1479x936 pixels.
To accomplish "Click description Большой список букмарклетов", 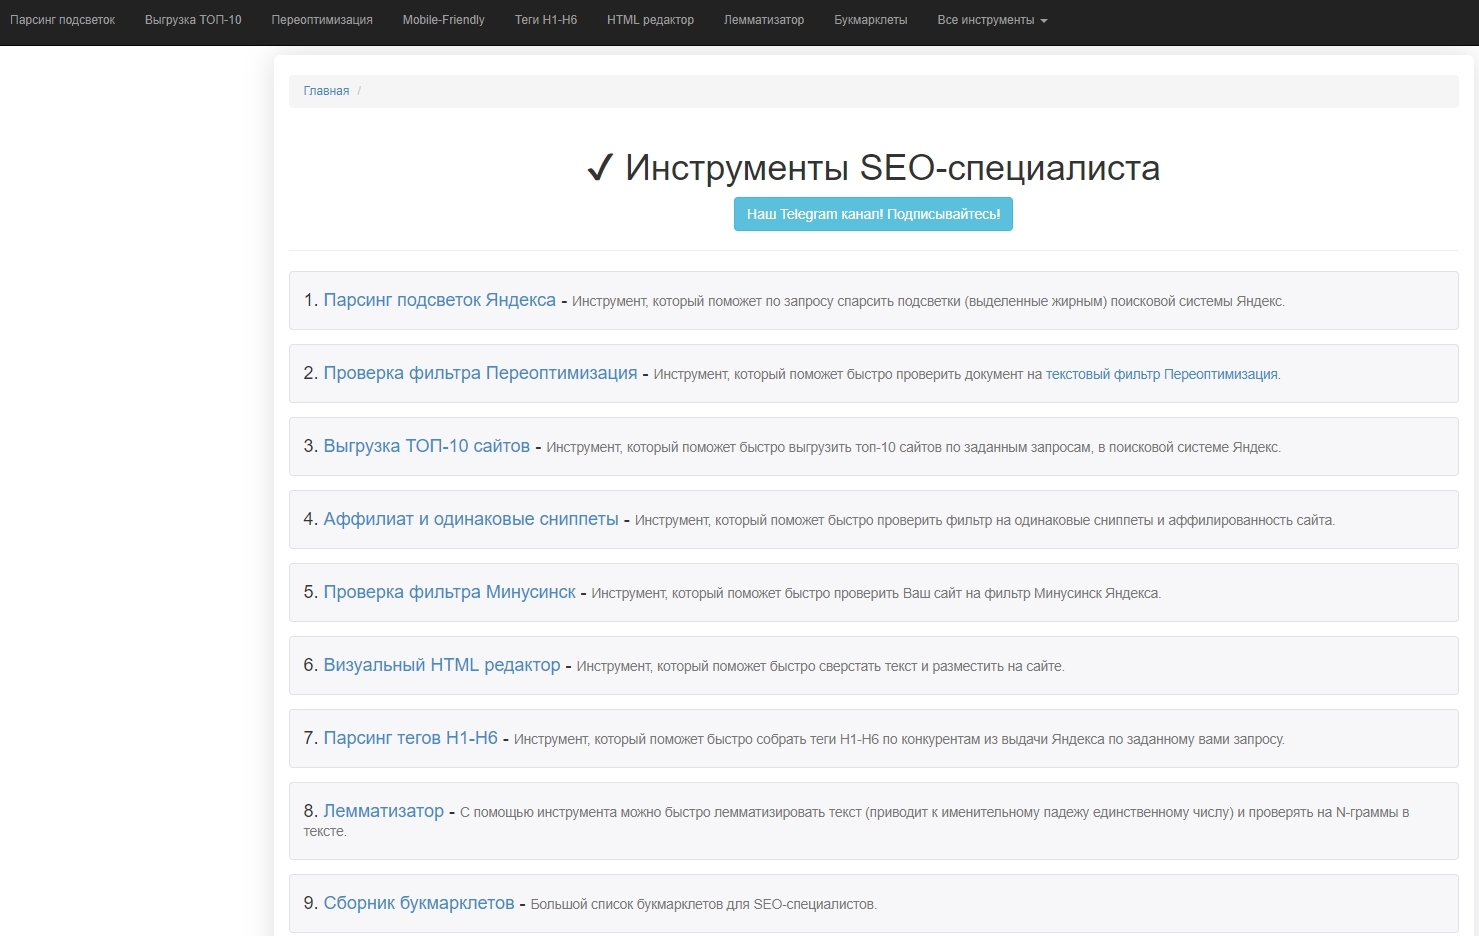I will coord(703,904).
